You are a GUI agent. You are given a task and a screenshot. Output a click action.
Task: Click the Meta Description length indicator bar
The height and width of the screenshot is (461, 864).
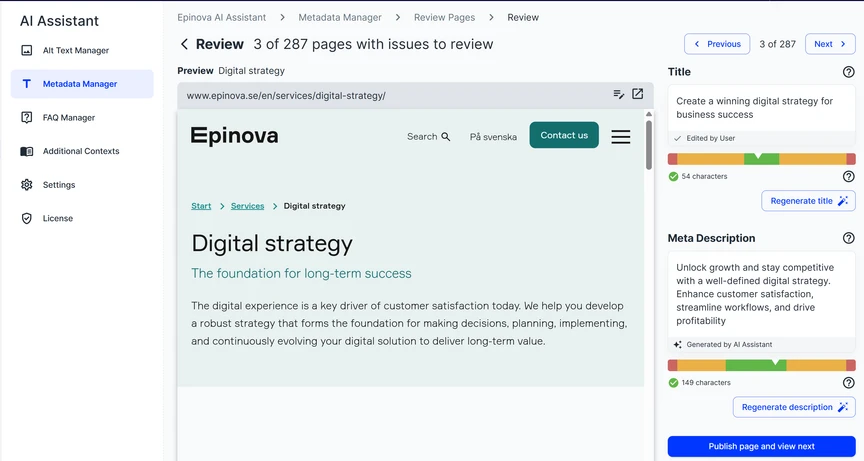762,365
